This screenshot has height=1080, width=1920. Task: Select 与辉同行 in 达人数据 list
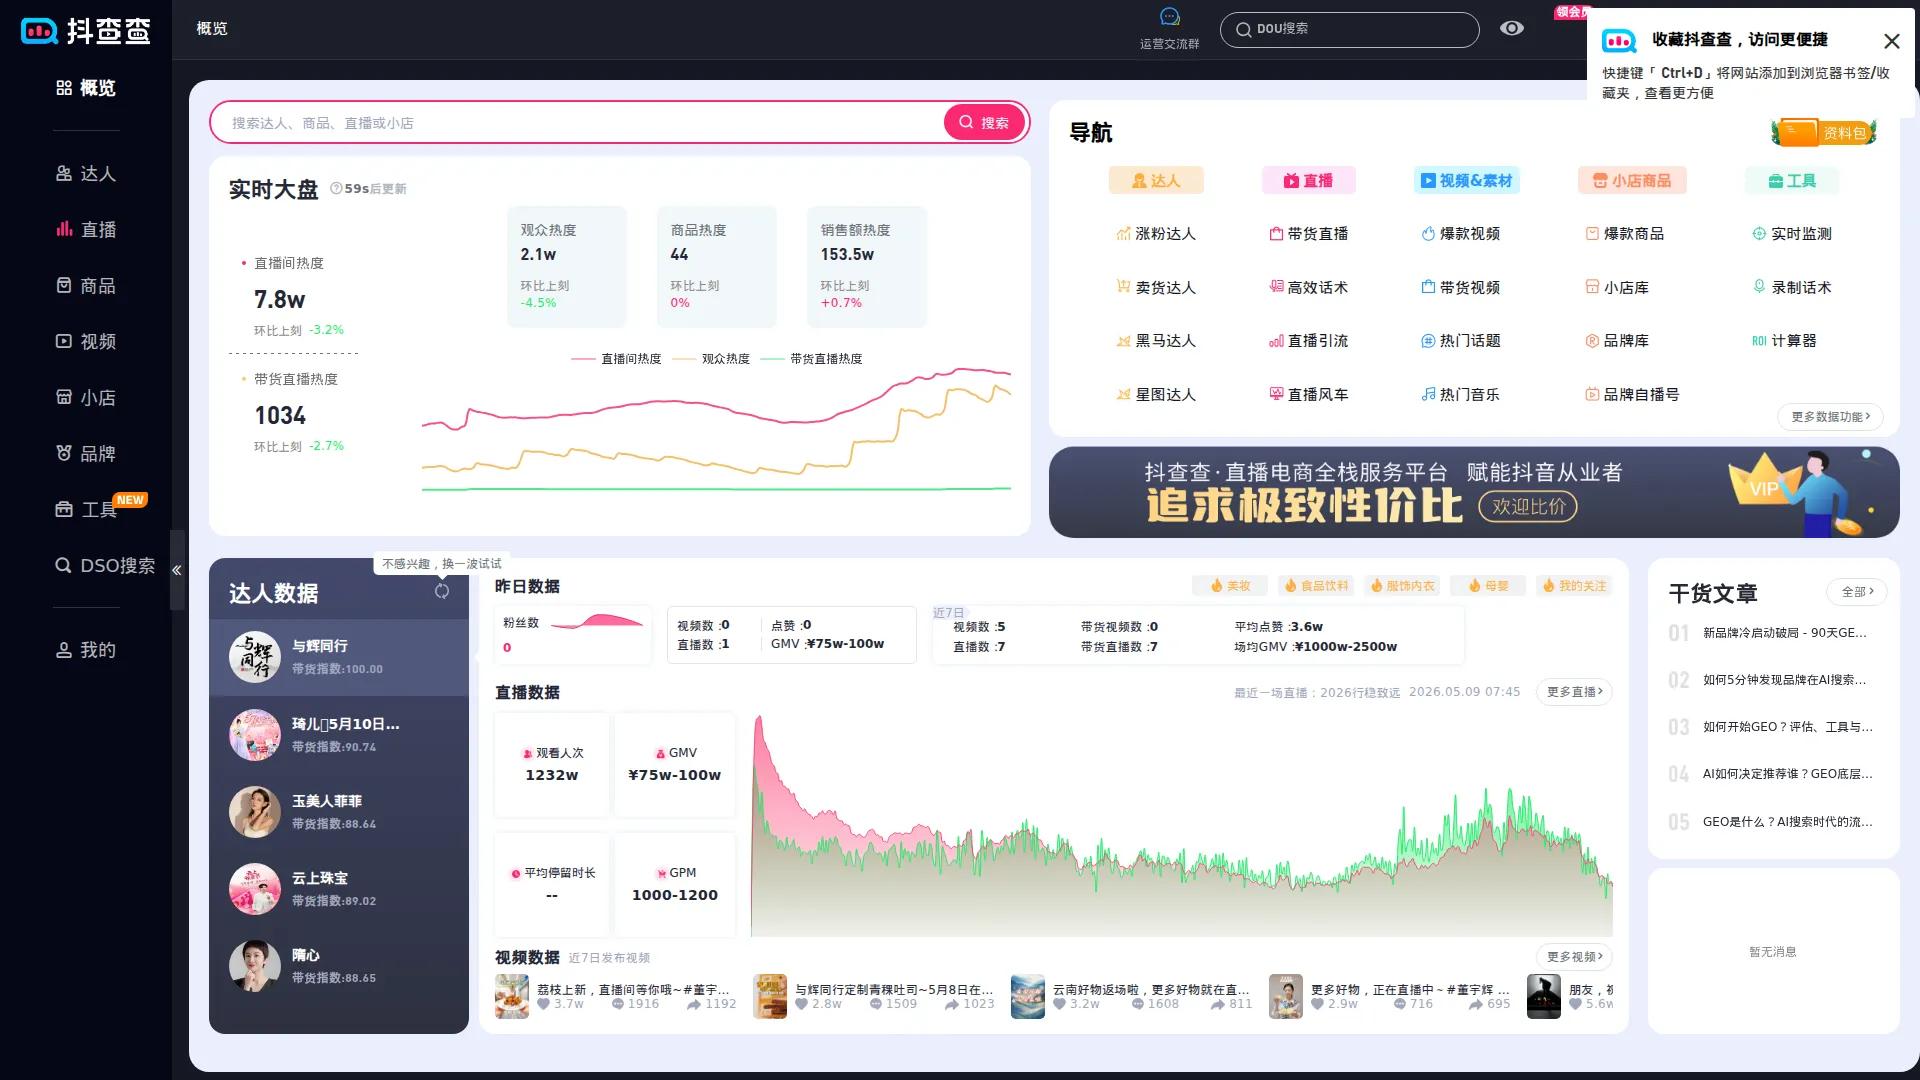[x=339, y=657]
